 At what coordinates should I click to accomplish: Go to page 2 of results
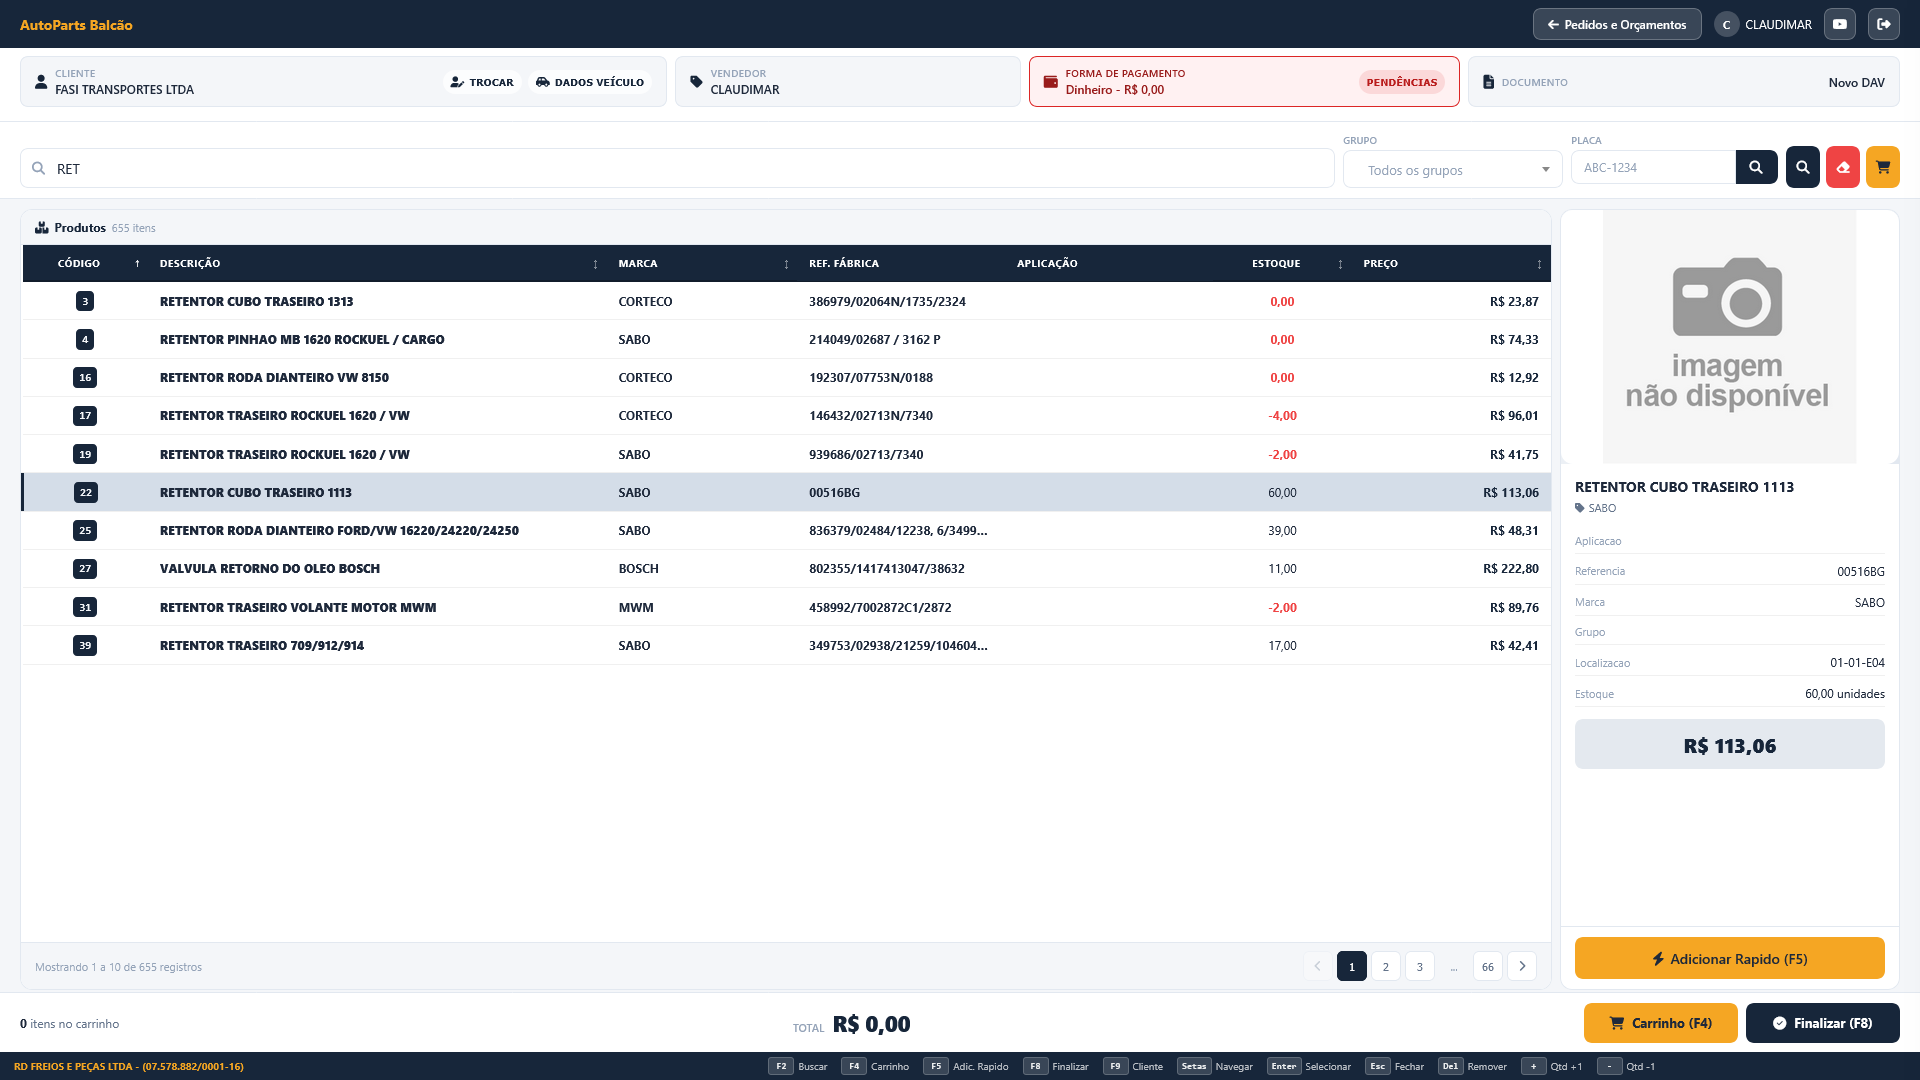1386,966
